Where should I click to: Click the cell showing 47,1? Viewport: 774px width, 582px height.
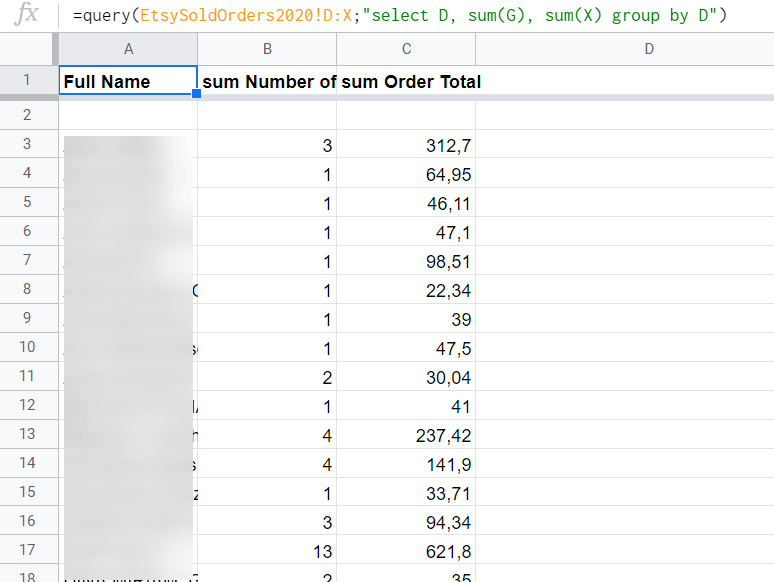point(406,232)
